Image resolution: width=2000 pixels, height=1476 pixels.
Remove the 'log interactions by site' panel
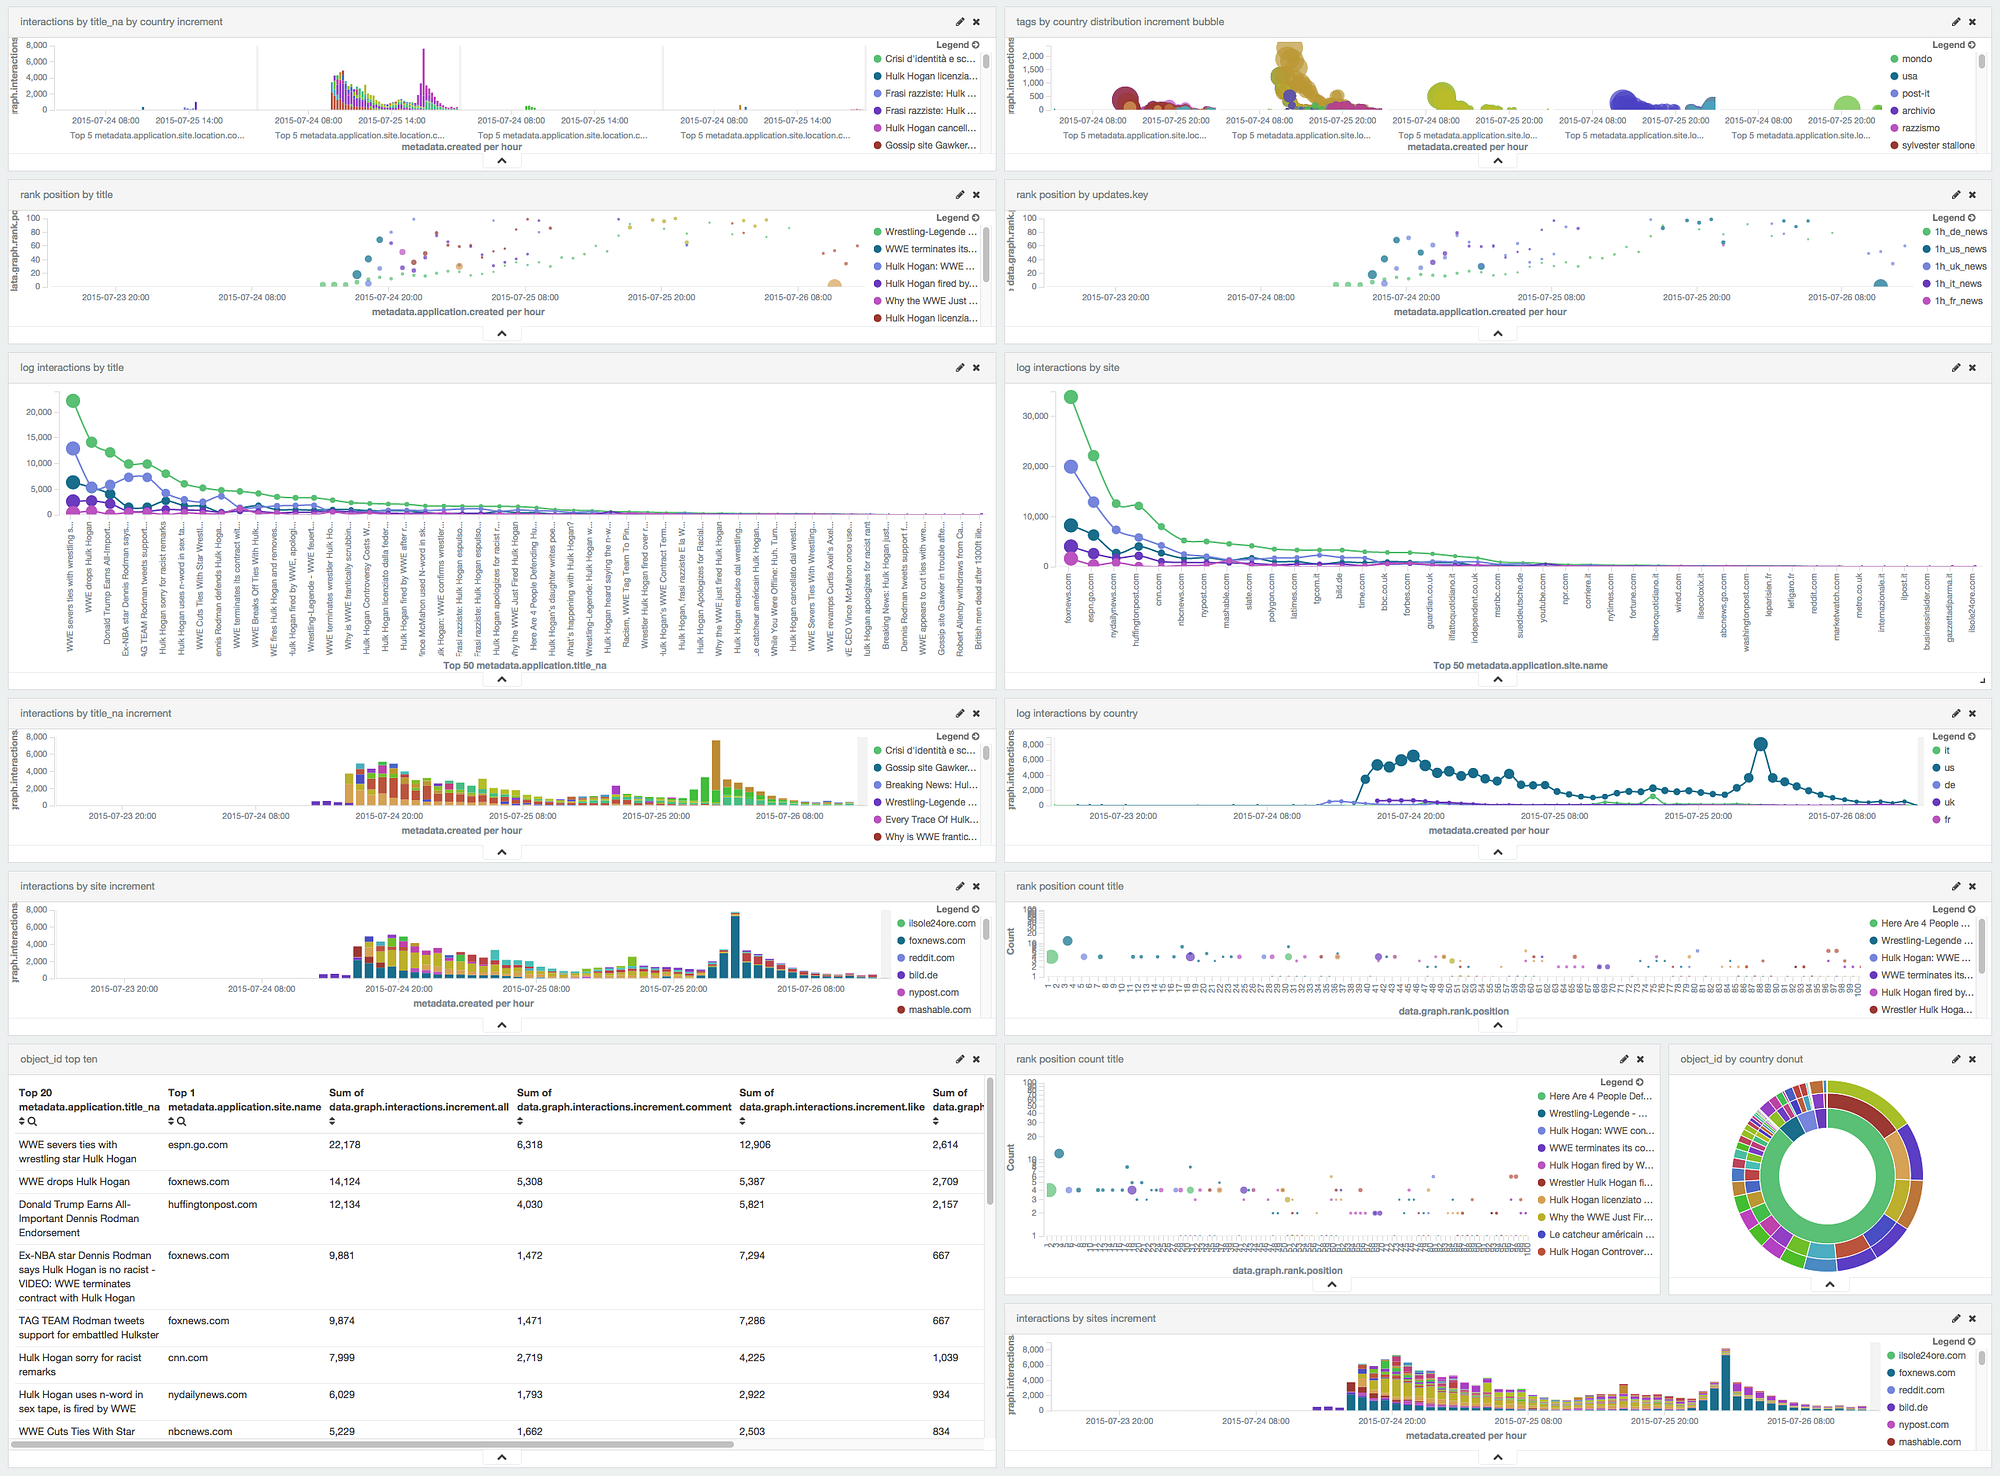(x=1973, y=368)
